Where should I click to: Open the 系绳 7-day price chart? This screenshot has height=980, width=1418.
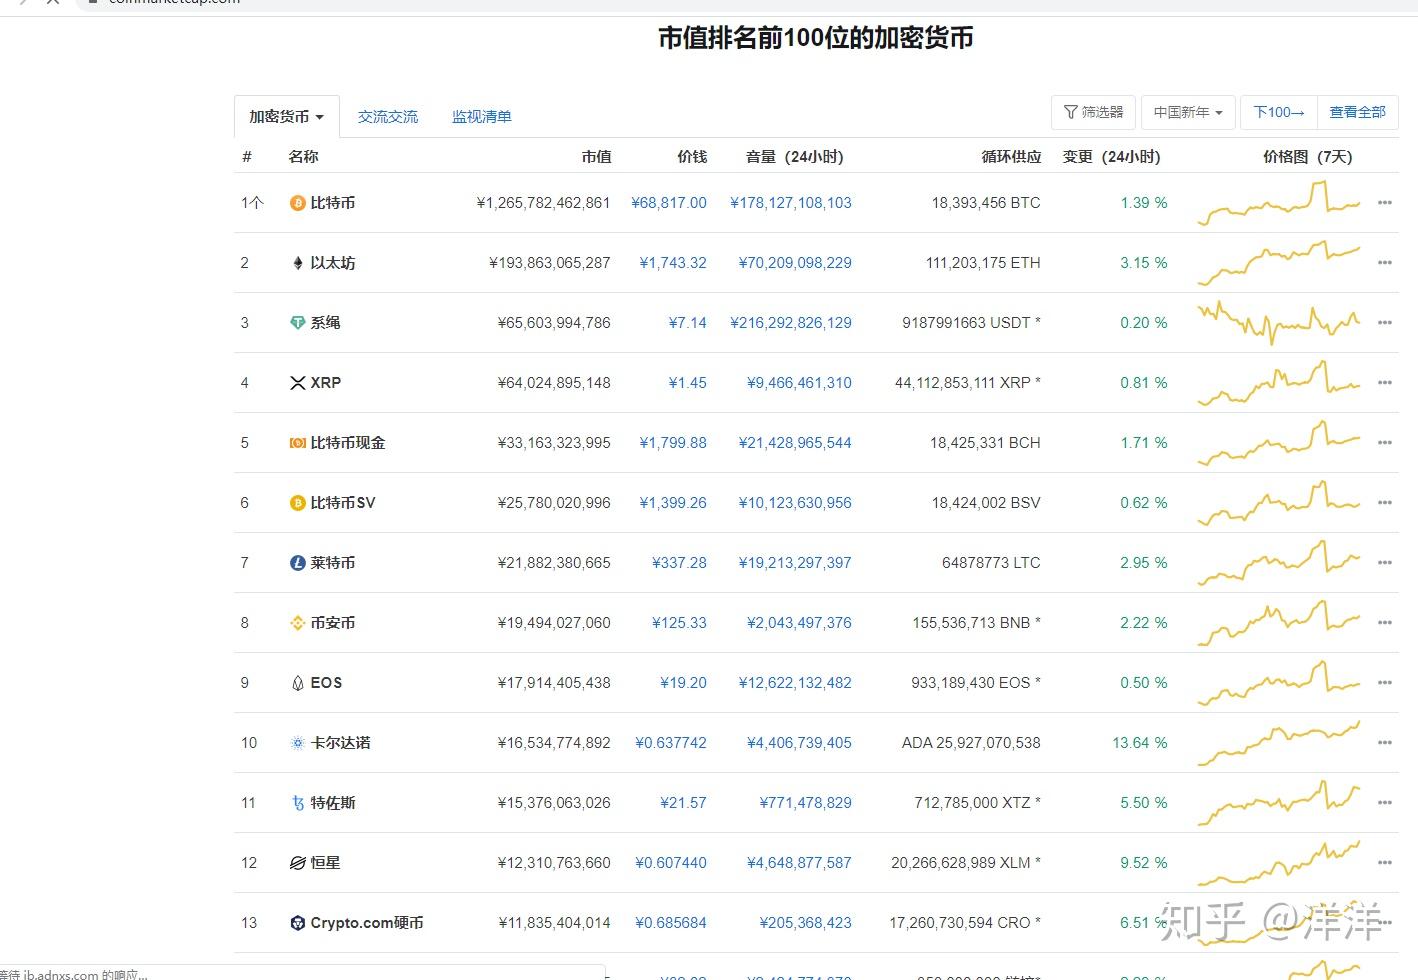pyautogui.click(x=1279, y=323)
